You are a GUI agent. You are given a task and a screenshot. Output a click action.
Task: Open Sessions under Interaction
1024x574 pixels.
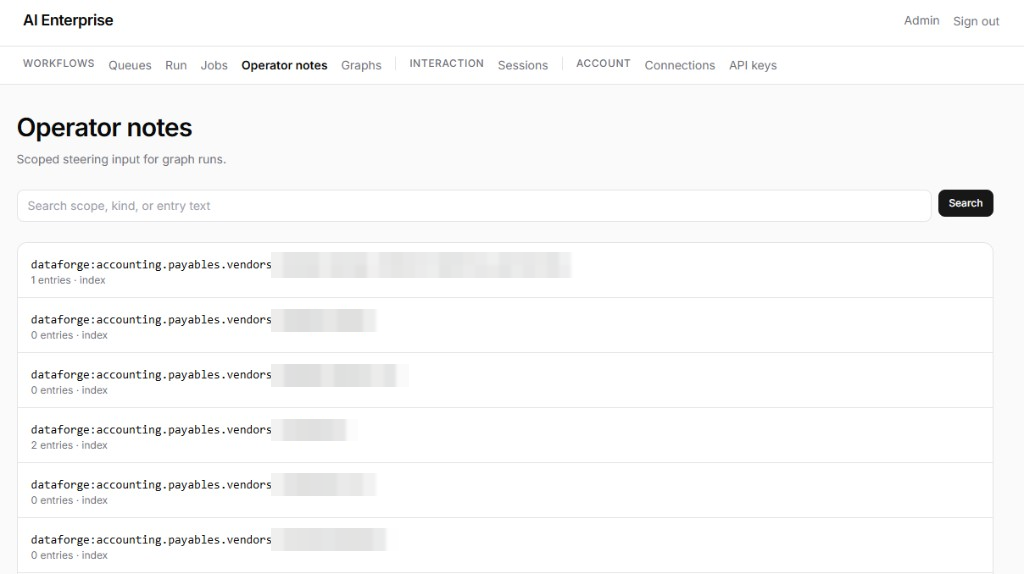click(522, 65)
